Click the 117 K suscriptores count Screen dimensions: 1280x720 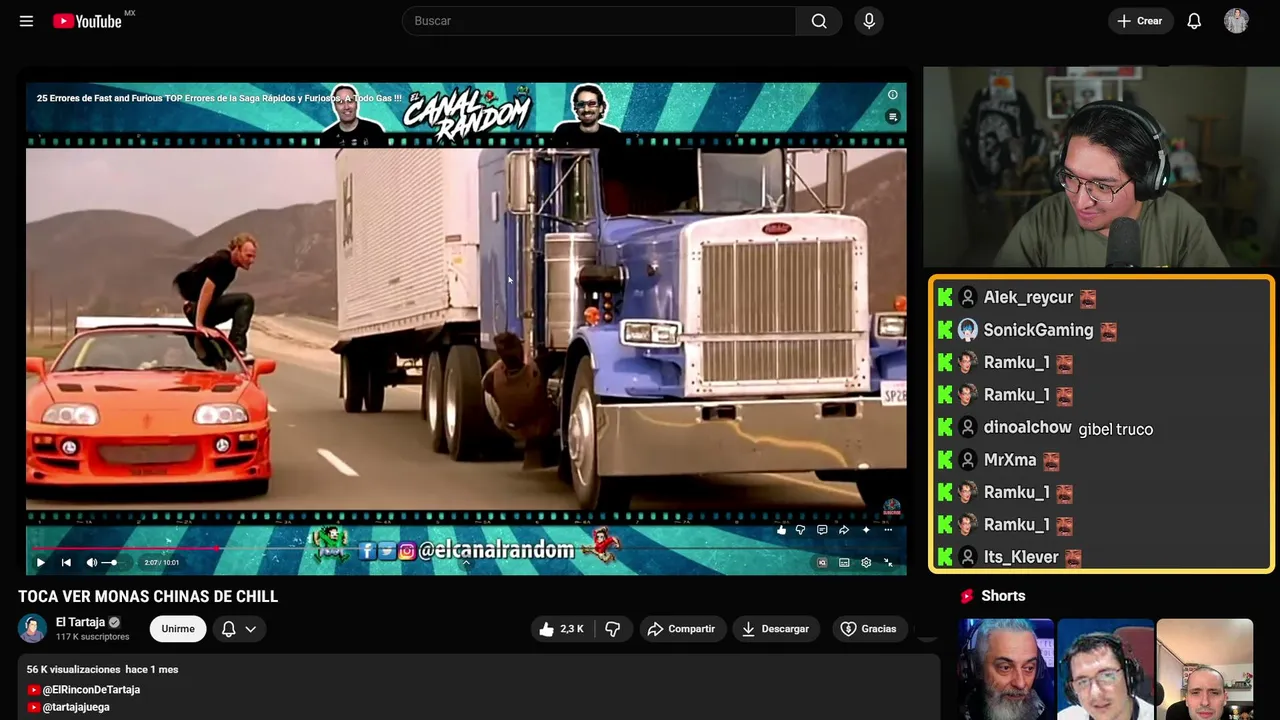tap(93, 637)
